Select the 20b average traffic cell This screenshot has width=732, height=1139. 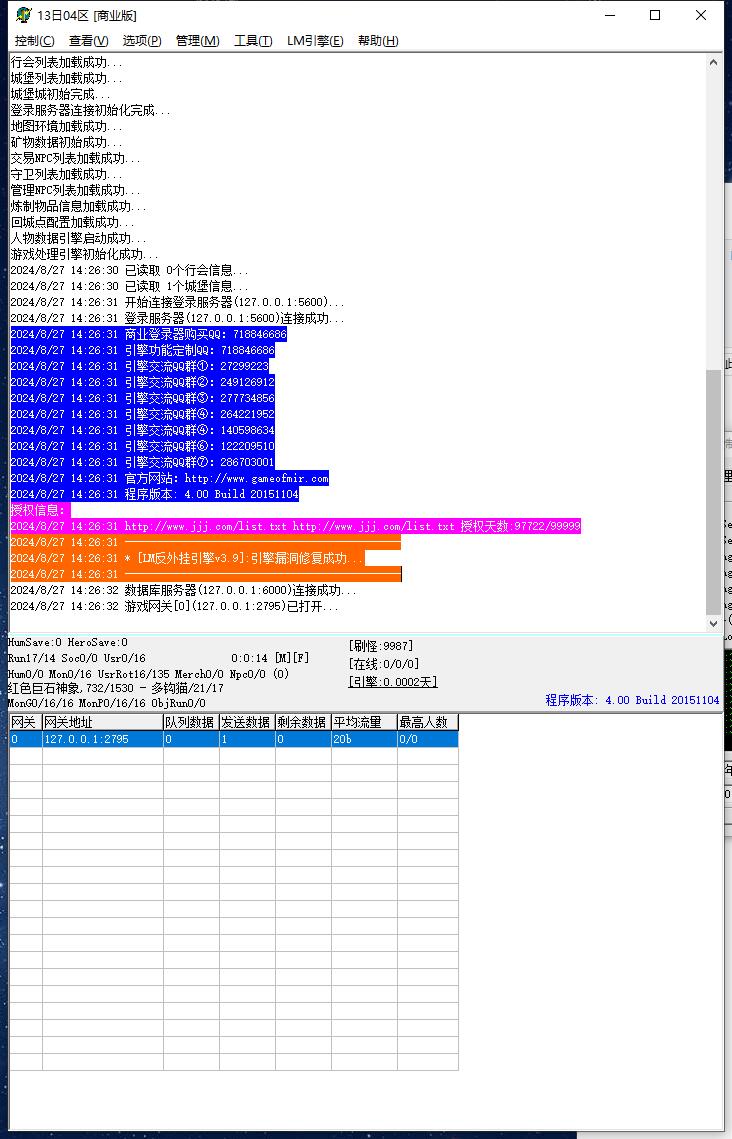pyautogui.click(x=364, y=739)
